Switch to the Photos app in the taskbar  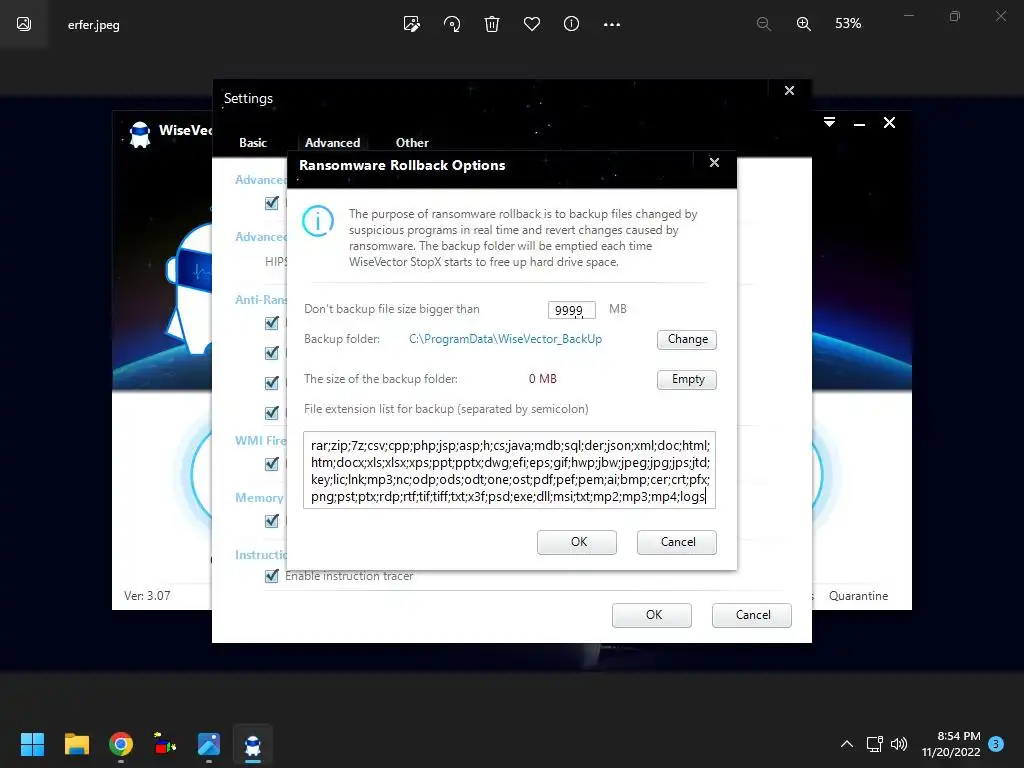tap(209, 744)
